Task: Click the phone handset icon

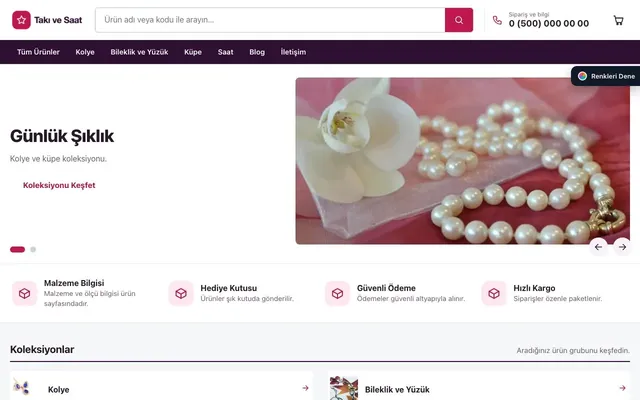Action: (x=497, y=20)
